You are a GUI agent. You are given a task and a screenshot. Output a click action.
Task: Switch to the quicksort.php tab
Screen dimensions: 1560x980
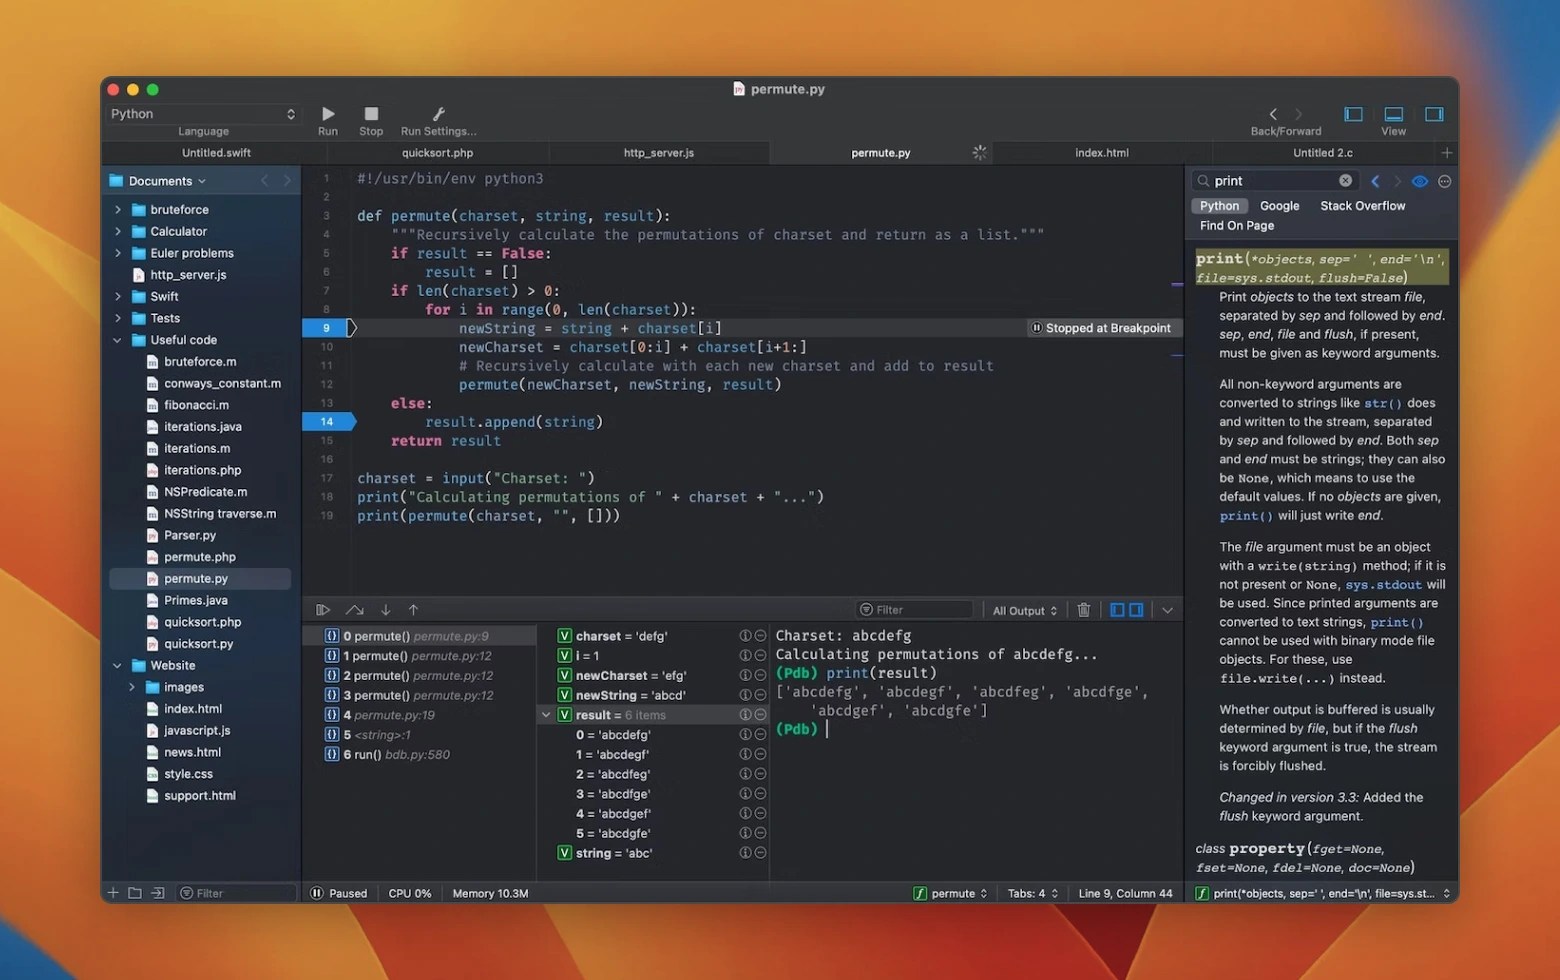437,152
